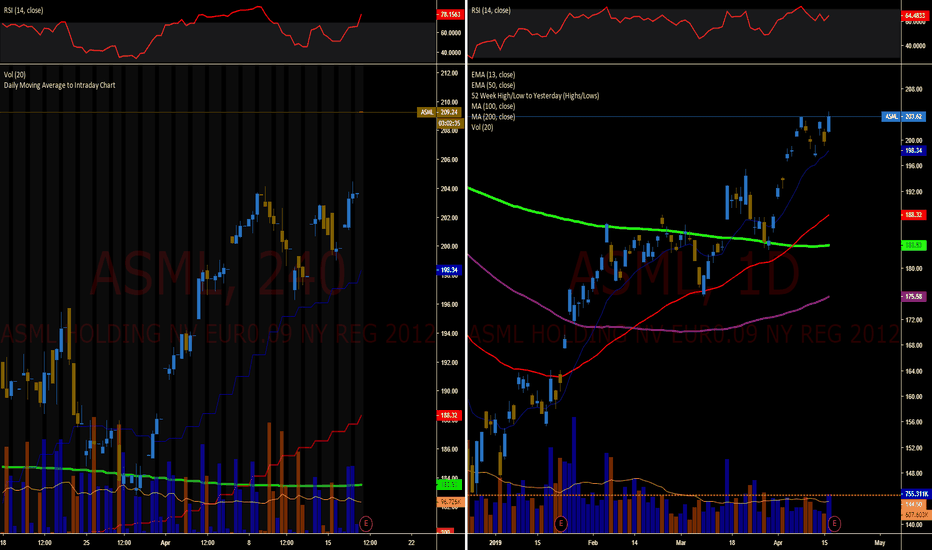932x550 pixels.
Task: Click the 25 date label on left time axis
Action: click(87, 542)
